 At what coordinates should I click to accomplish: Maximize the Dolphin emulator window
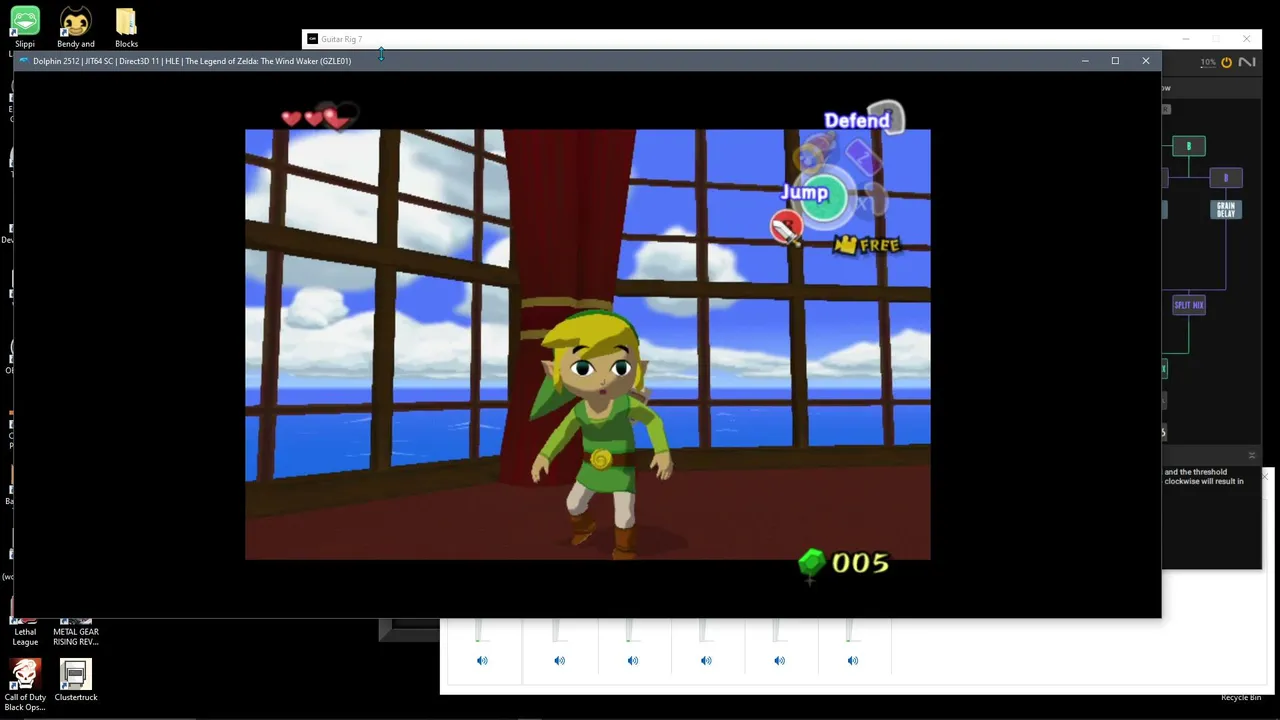point(1115,61)
